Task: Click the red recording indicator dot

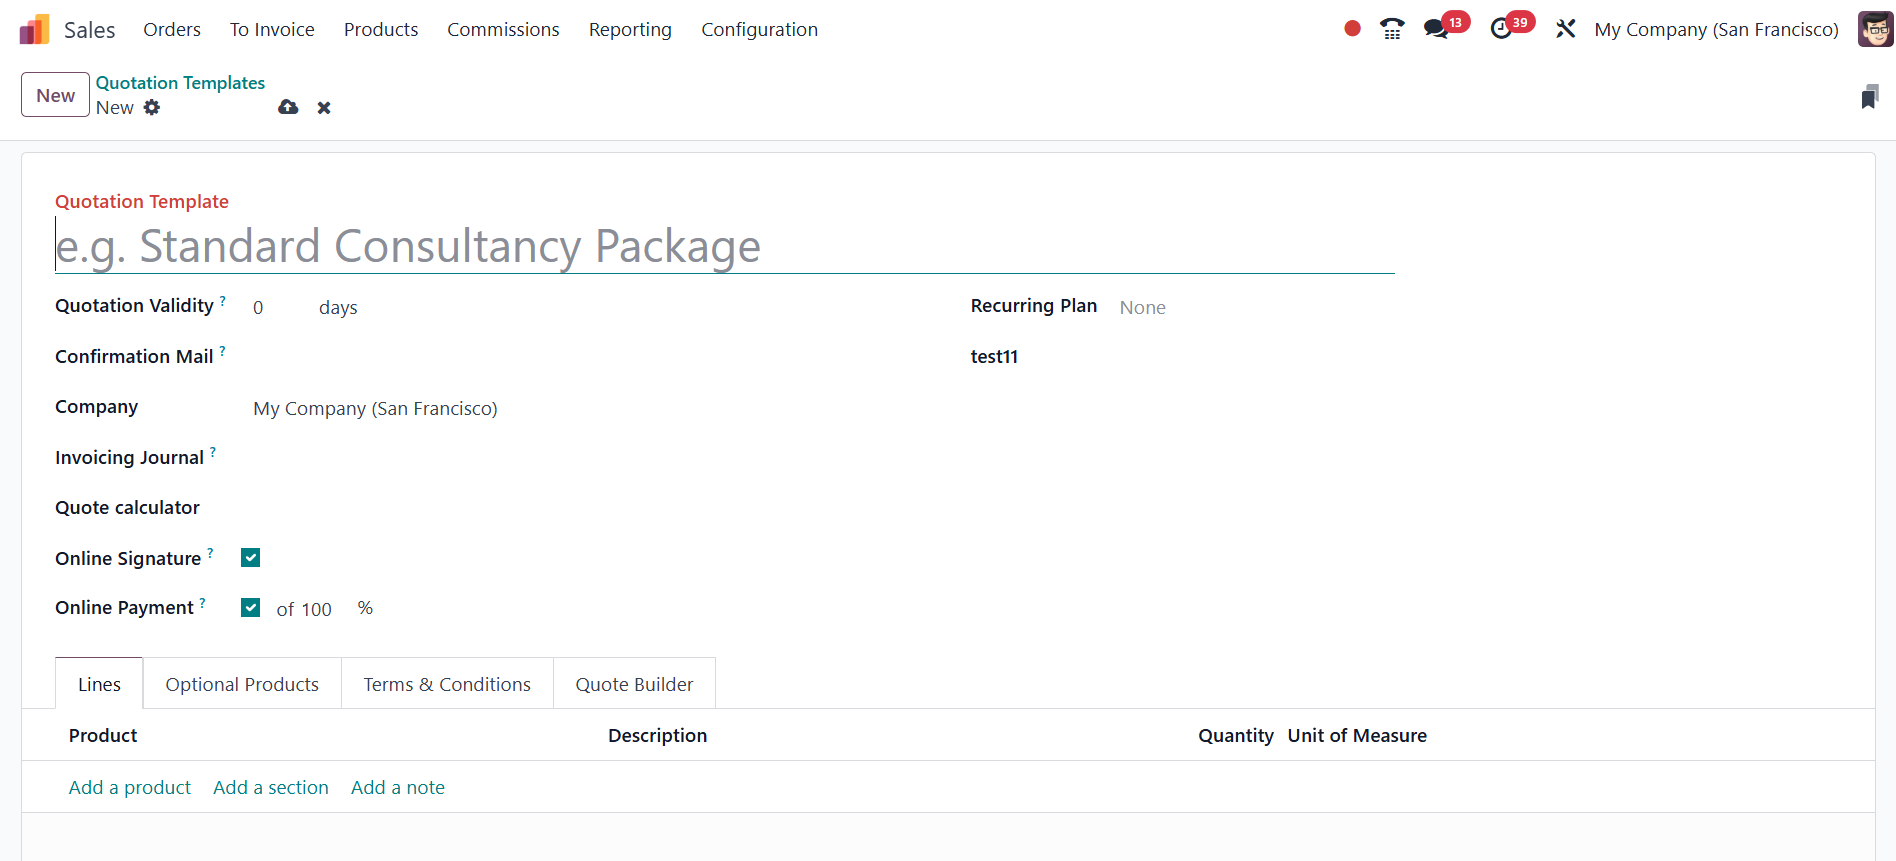Action: (1352, 29)
